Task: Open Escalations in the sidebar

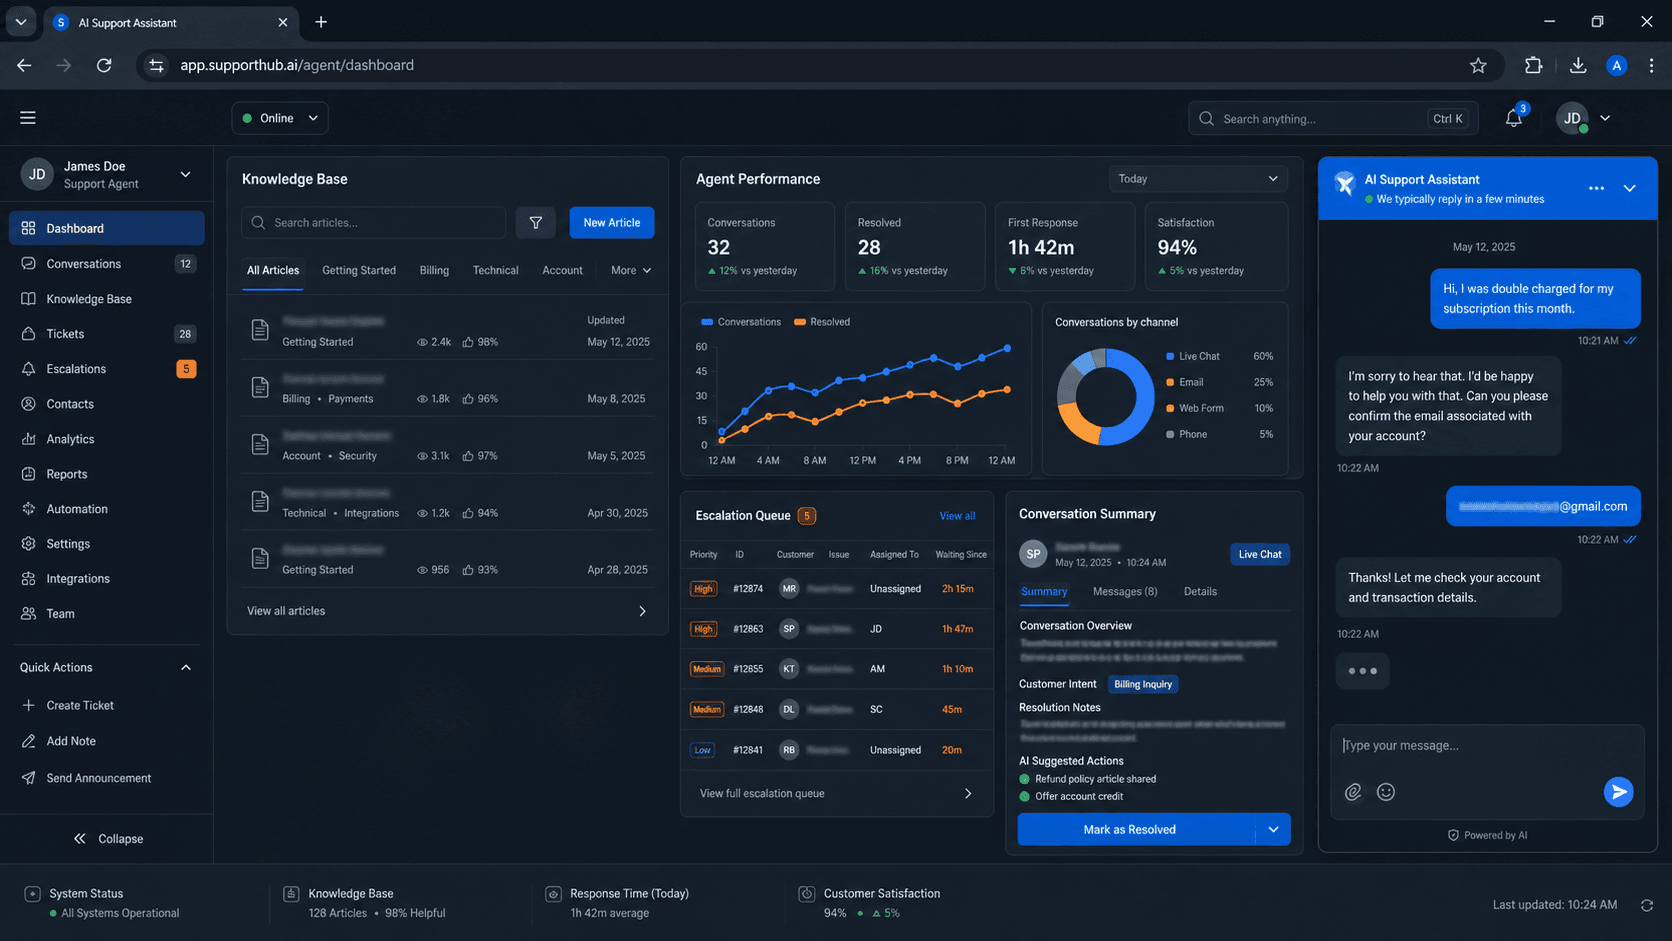Action: coord(107,369)
